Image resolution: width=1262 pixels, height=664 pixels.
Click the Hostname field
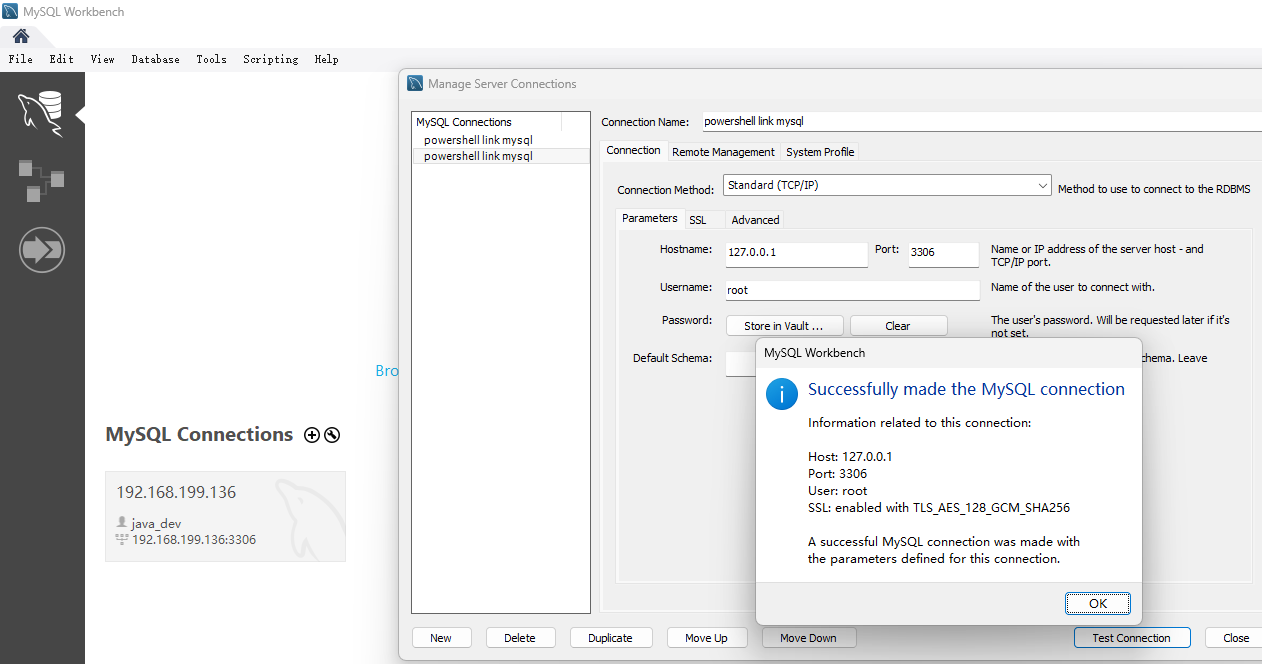click(x=797, y=253)
